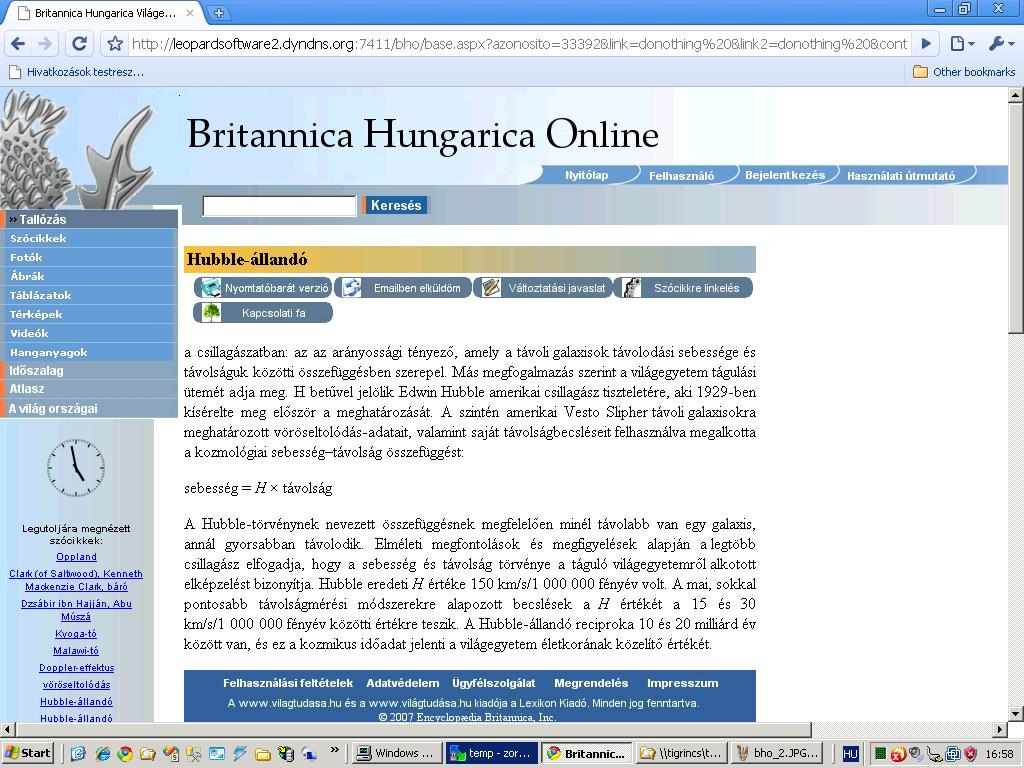
Task: Open Felhasználási feltételek footer link
Action: pyautogui.click(x=288, y=683)
